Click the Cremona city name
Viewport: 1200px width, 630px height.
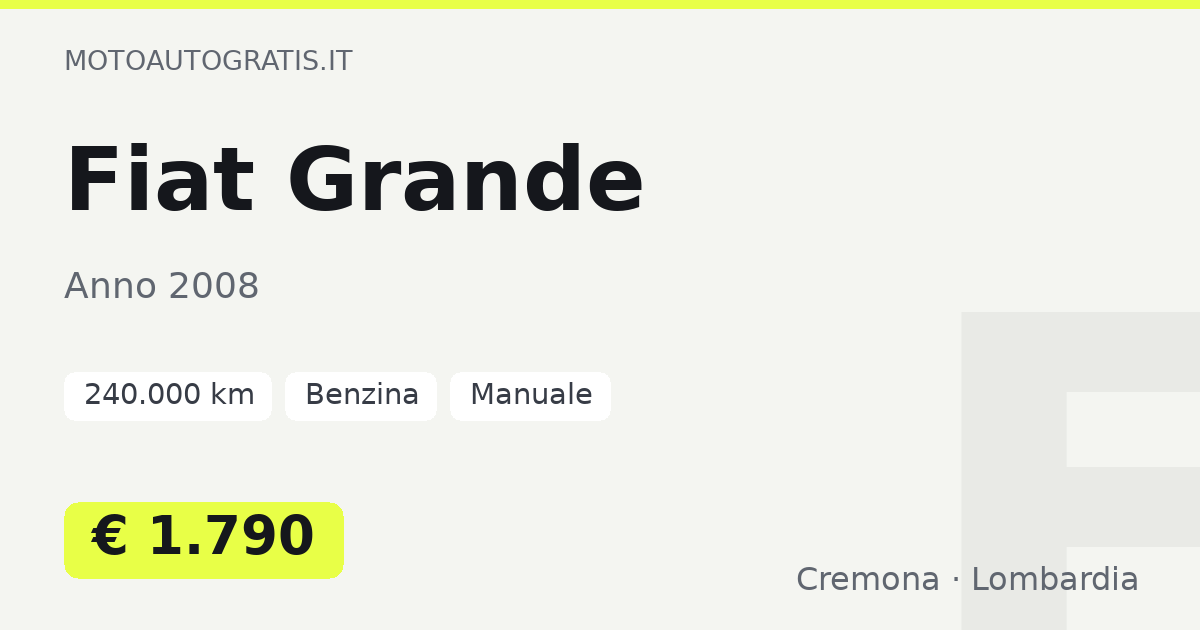coord(868,580)
